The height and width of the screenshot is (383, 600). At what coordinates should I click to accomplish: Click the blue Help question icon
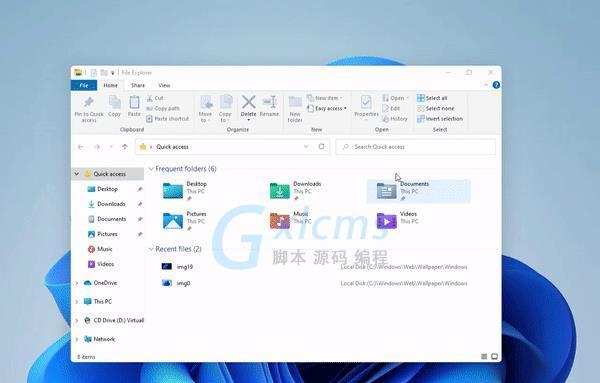point(496,85)
